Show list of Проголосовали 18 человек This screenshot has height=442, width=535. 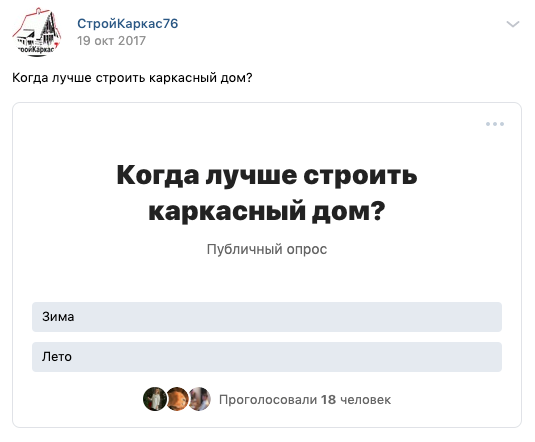pos(305,399)
